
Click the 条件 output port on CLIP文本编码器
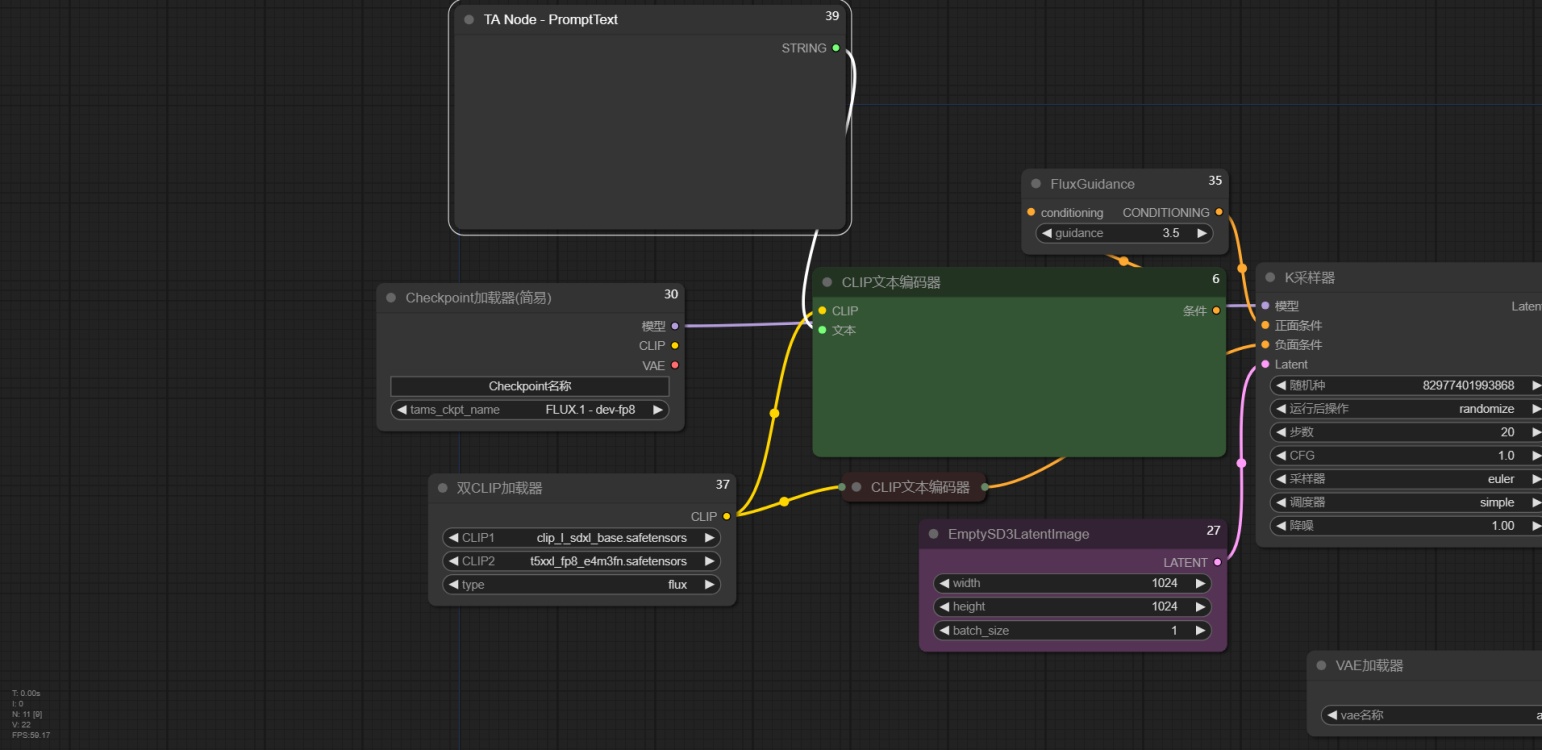1216,310
